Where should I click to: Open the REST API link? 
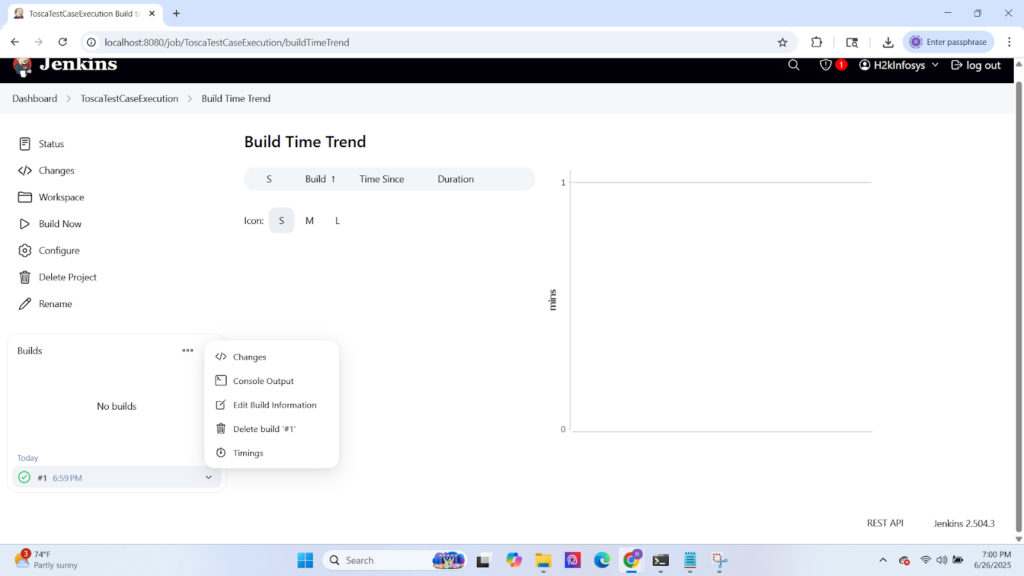point(885,522)
